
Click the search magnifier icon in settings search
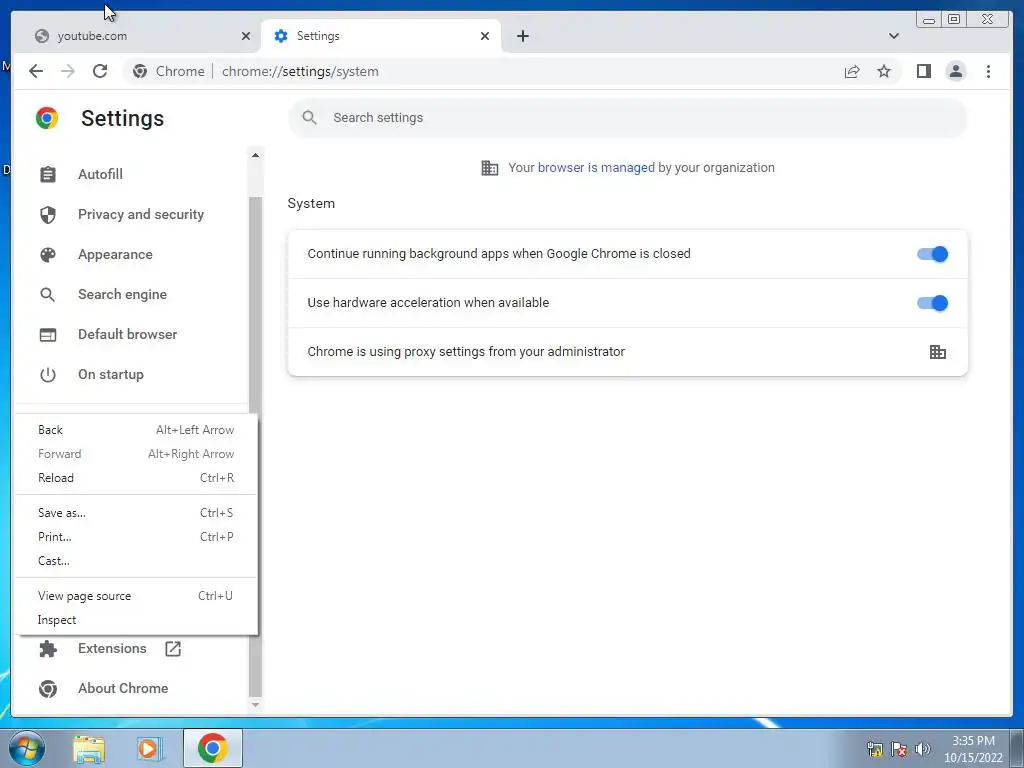[x=310, y=118]
